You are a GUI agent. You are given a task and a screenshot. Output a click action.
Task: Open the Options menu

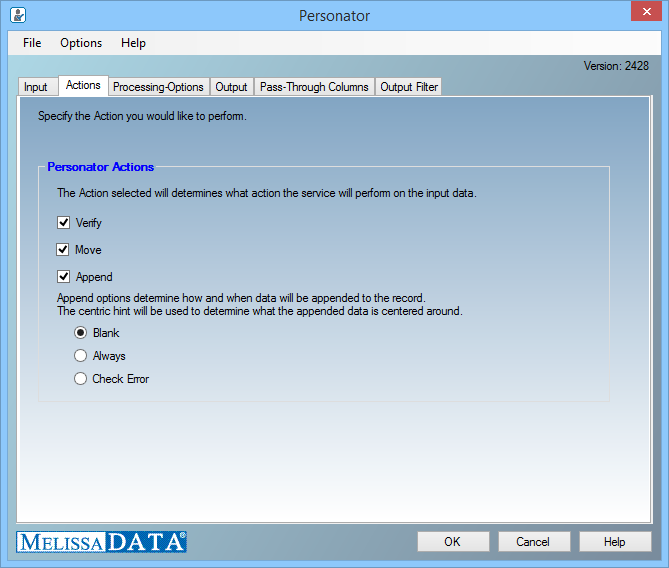pos(81,43)
